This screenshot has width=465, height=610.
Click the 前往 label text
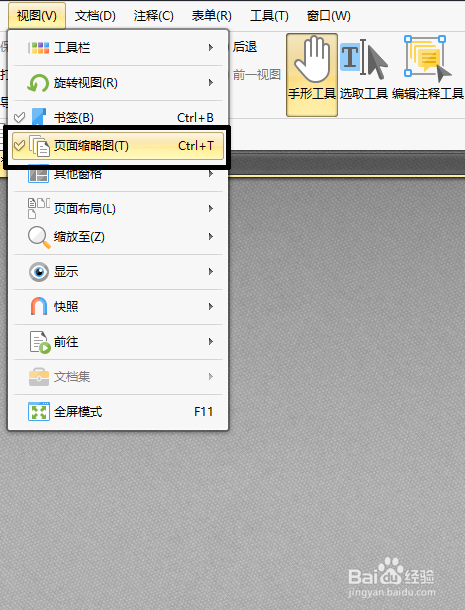pyautogui.click(x=66, y=342)
